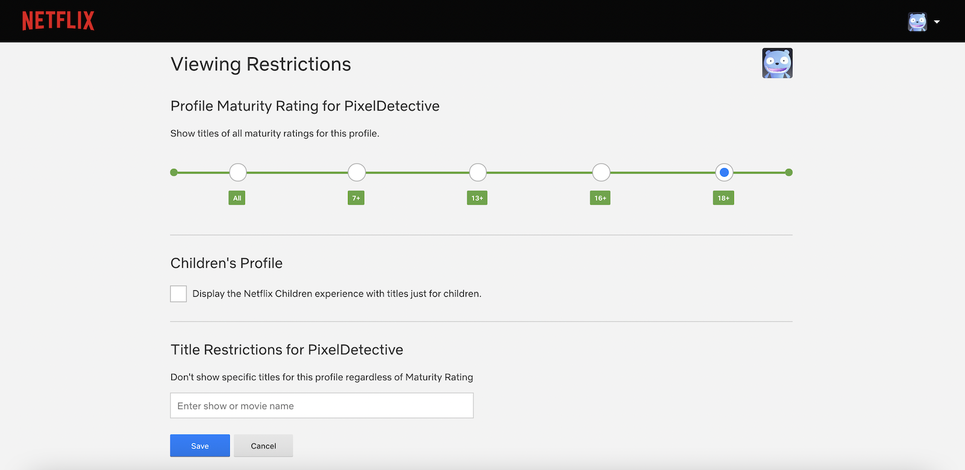Open the account dropdown arrow

(937, 22)
